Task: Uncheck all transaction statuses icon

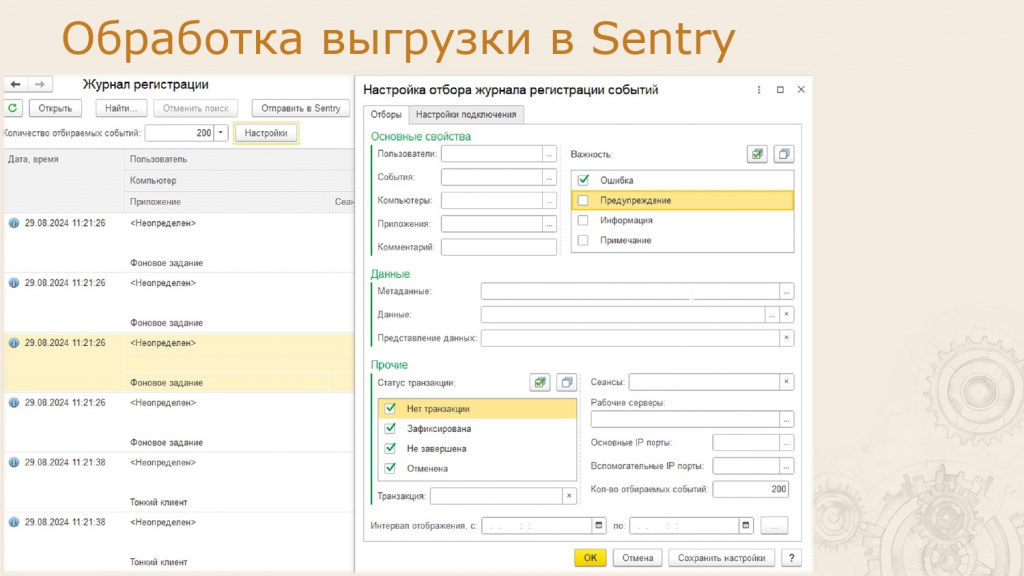Action: click(567, 382)
